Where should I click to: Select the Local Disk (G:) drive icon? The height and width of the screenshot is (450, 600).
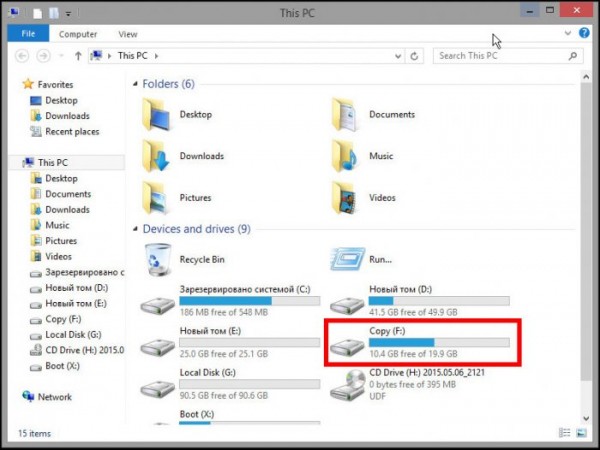pyautogui.click(x=158, y=389)
